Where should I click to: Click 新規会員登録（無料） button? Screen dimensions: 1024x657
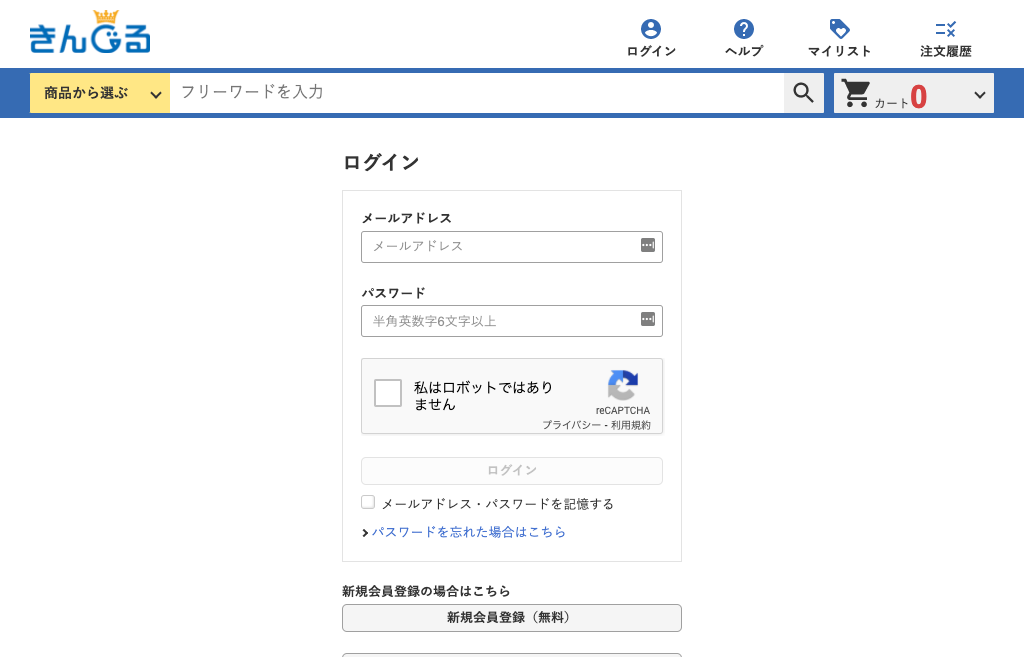[x=512, y=618]
